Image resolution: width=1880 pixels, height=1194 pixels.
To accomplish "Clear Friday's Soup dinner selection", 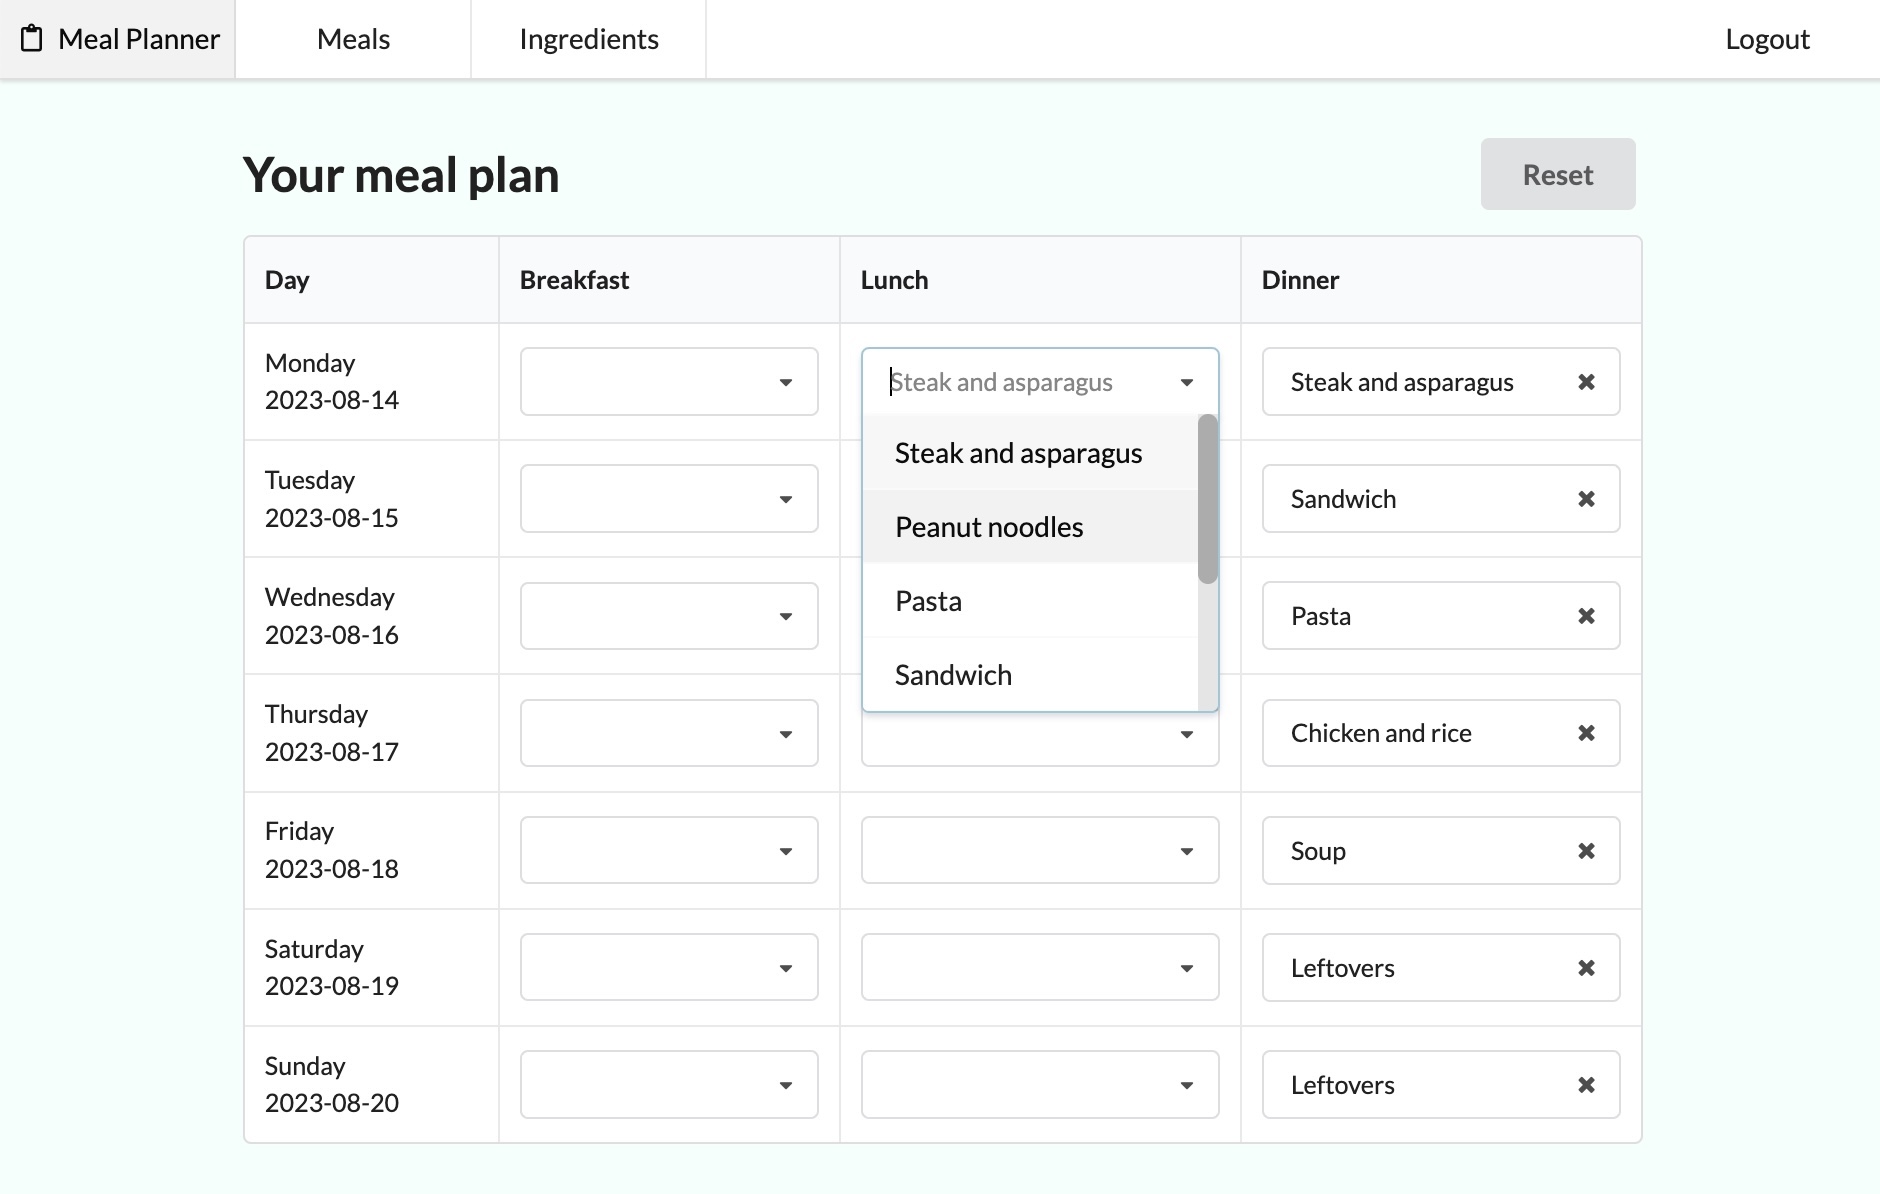I will coord(1586,851).
